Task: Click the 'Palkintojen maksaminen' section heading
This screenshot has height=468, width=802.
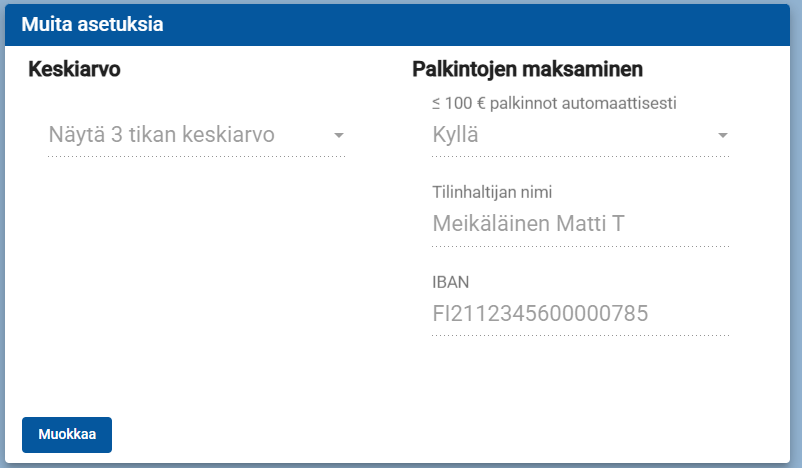Action: click(x=527, y=69)
